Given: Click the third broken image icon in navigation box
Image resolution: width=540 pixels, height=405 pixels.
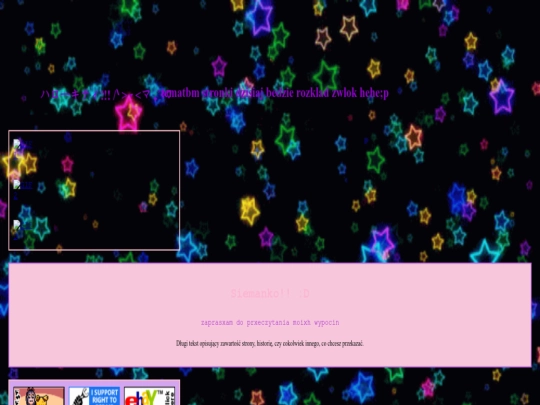Looking at the screenshot, I should [17, 225].
